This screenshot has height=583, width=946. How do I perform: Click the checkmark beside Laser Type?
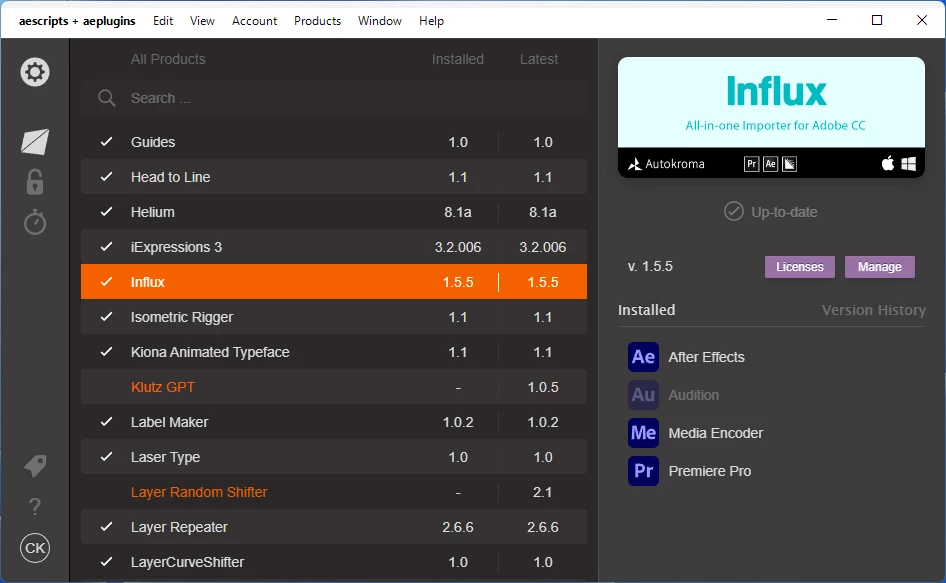[106, 457]
